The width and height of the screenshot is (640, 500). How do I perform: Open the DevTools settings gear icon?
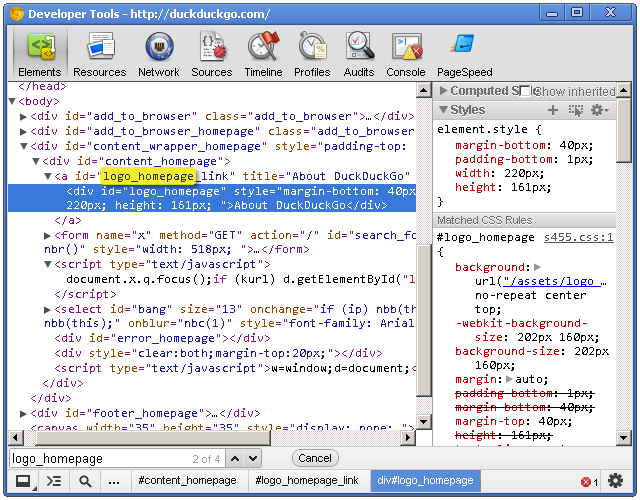click(616, 481)
